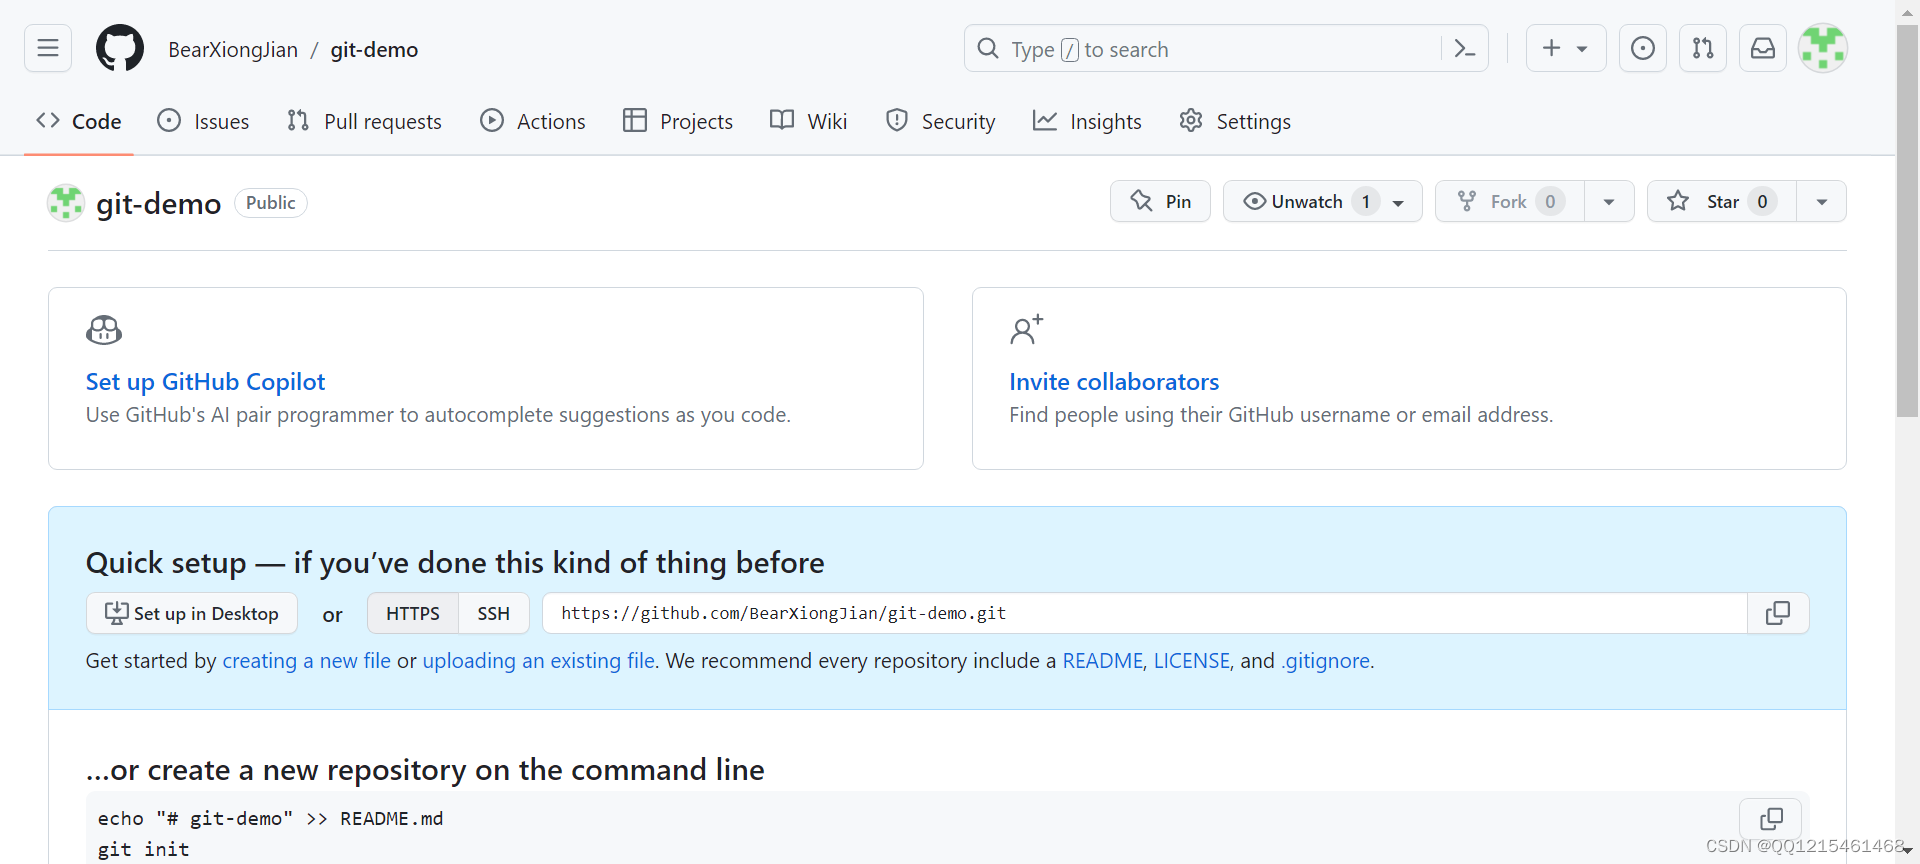Switch to the Issues tab

pos(204,121)
